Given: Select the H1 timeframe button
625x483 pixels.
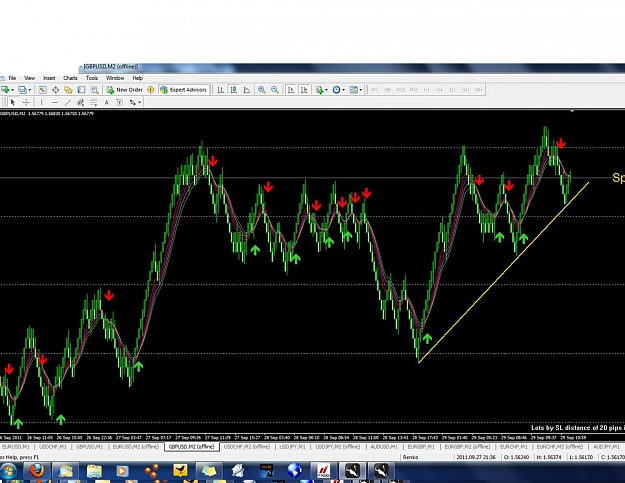Looking at the screenshot, I should (x=426, y=90).
